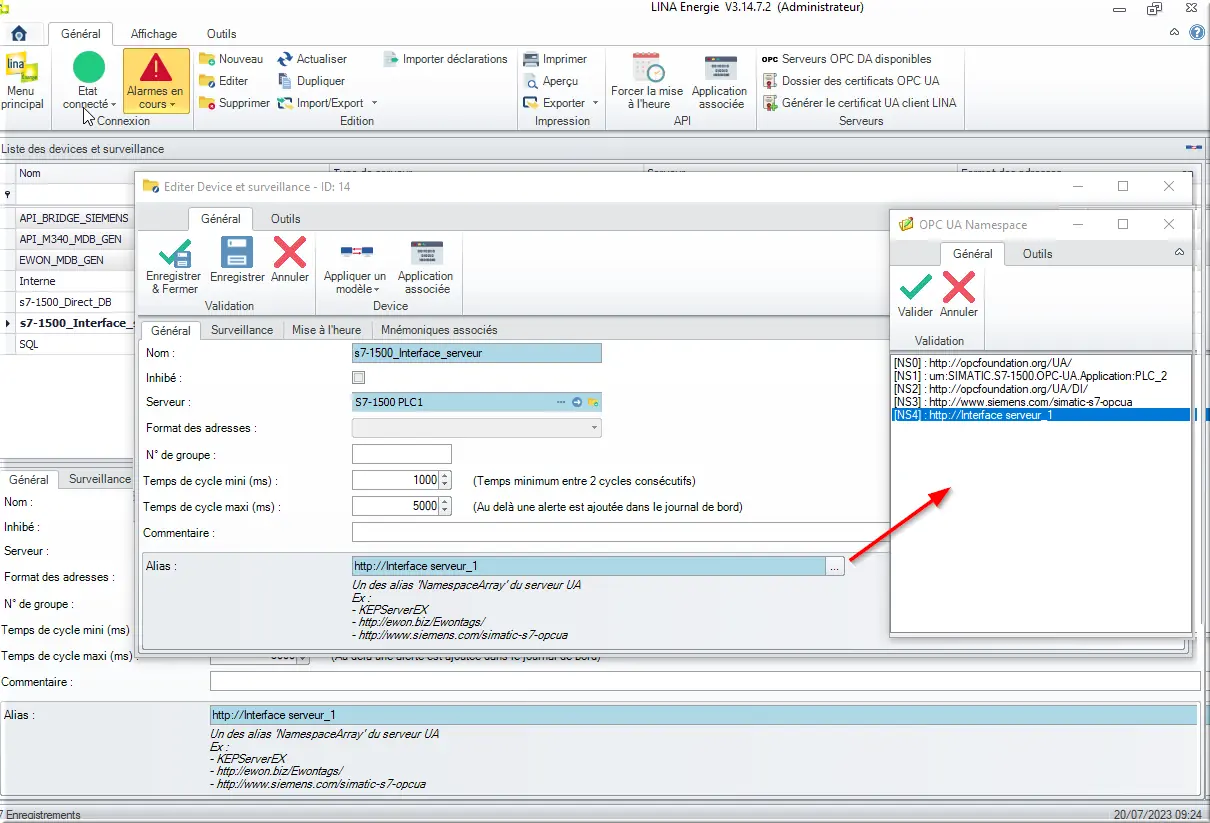Select the [NS0] opcfoundation.org/UA/ entry
1210x823 pixels.
coord(1040,363)
